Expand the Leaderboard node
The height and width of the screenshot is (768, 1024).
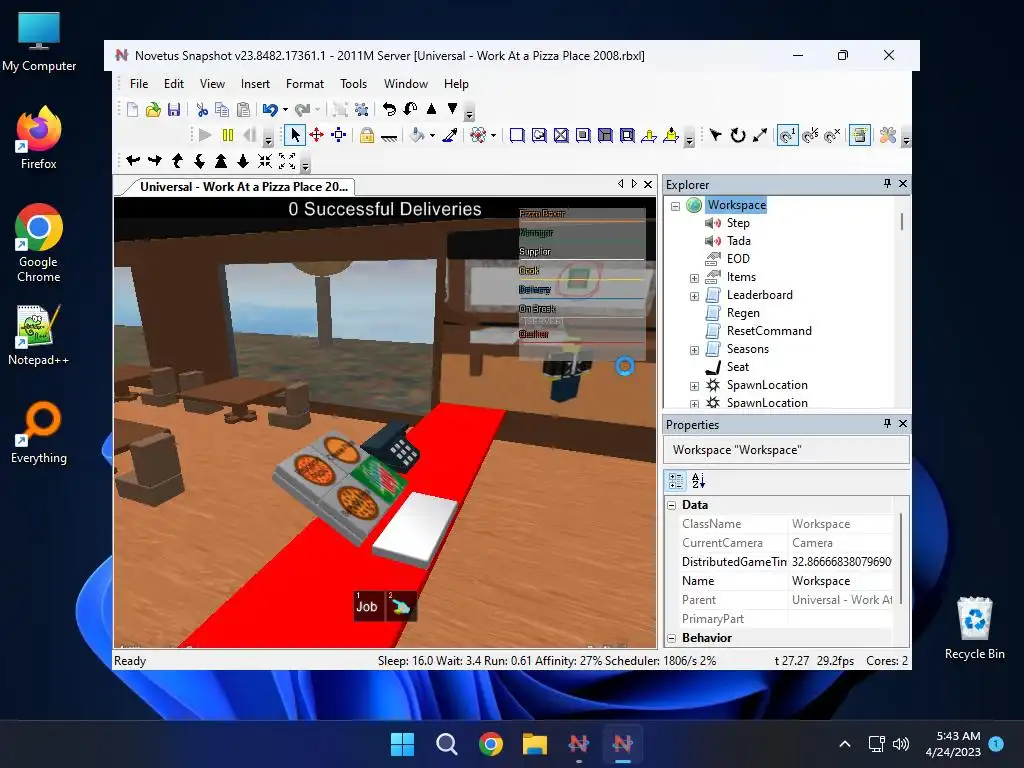point(694,296)
